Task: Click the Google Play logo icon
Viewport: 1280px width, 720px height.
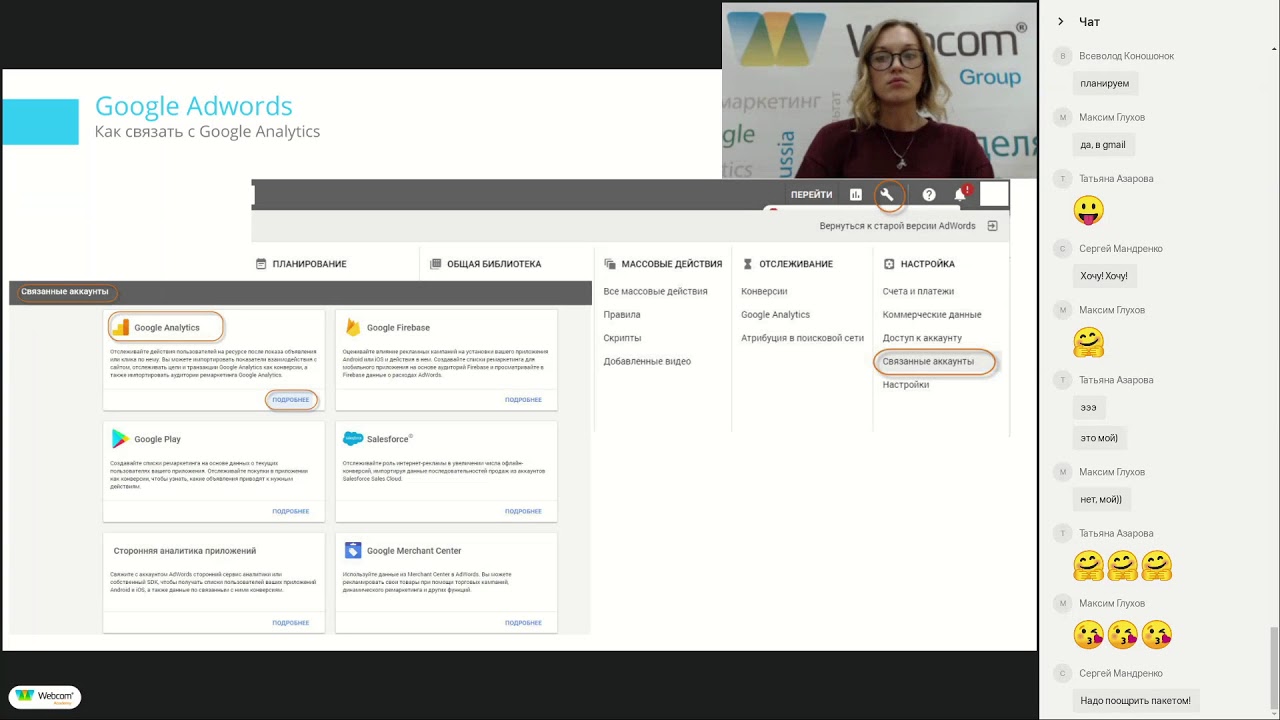Action: point(120,439)
